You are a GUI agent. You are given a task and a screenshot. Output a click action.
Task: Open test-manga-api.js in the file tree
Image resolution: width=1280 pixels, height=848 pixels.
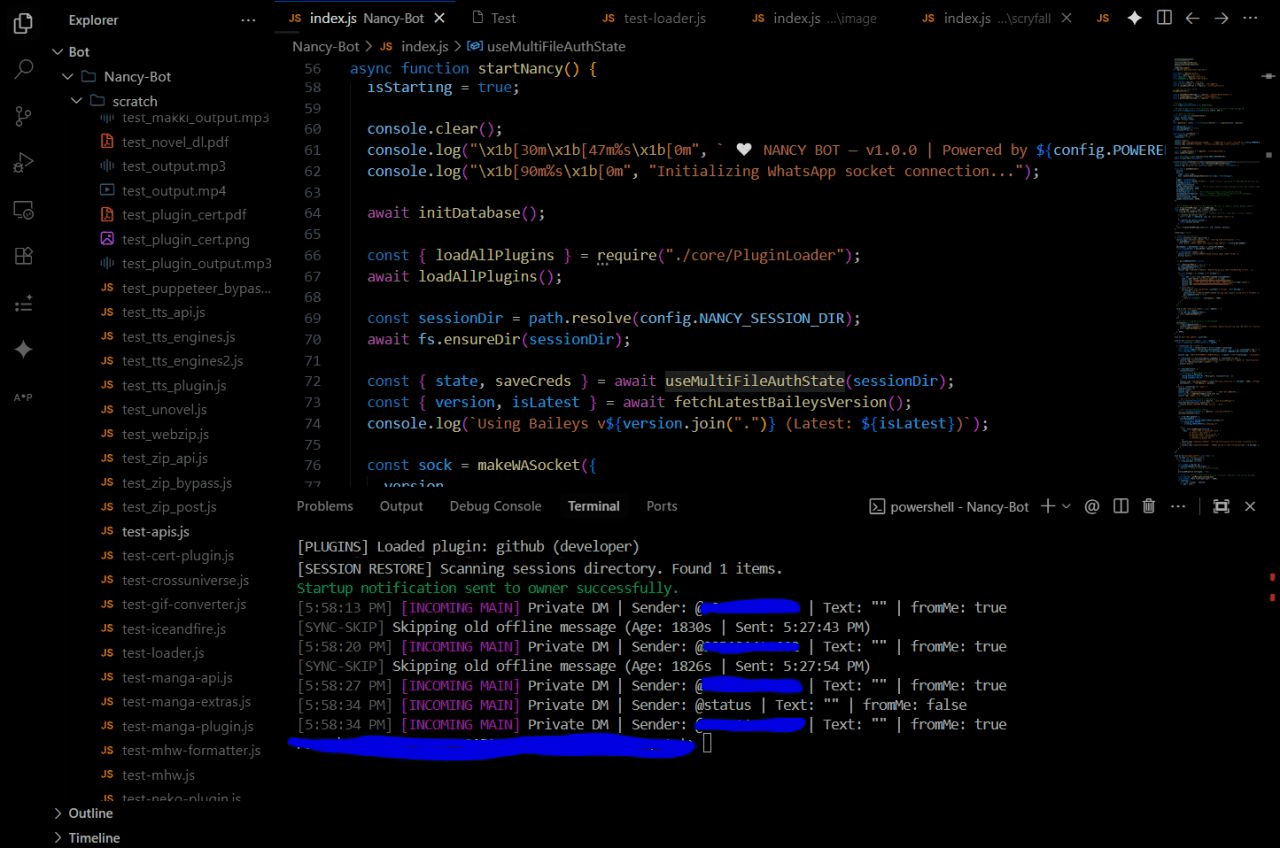[x=177, y=677]
